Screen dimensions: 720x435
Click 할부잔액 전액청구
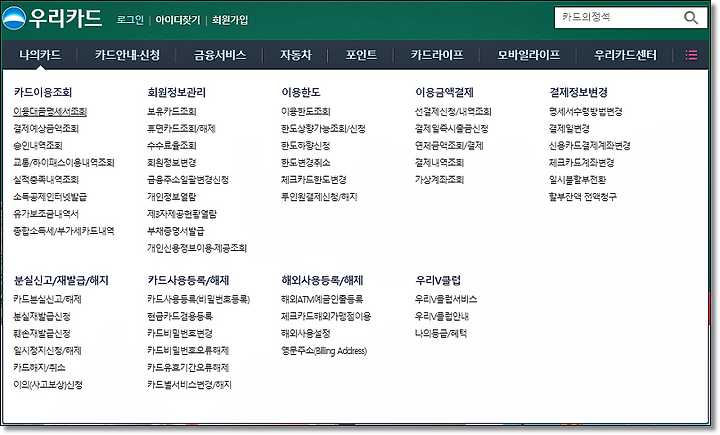(x=583, y=197)
